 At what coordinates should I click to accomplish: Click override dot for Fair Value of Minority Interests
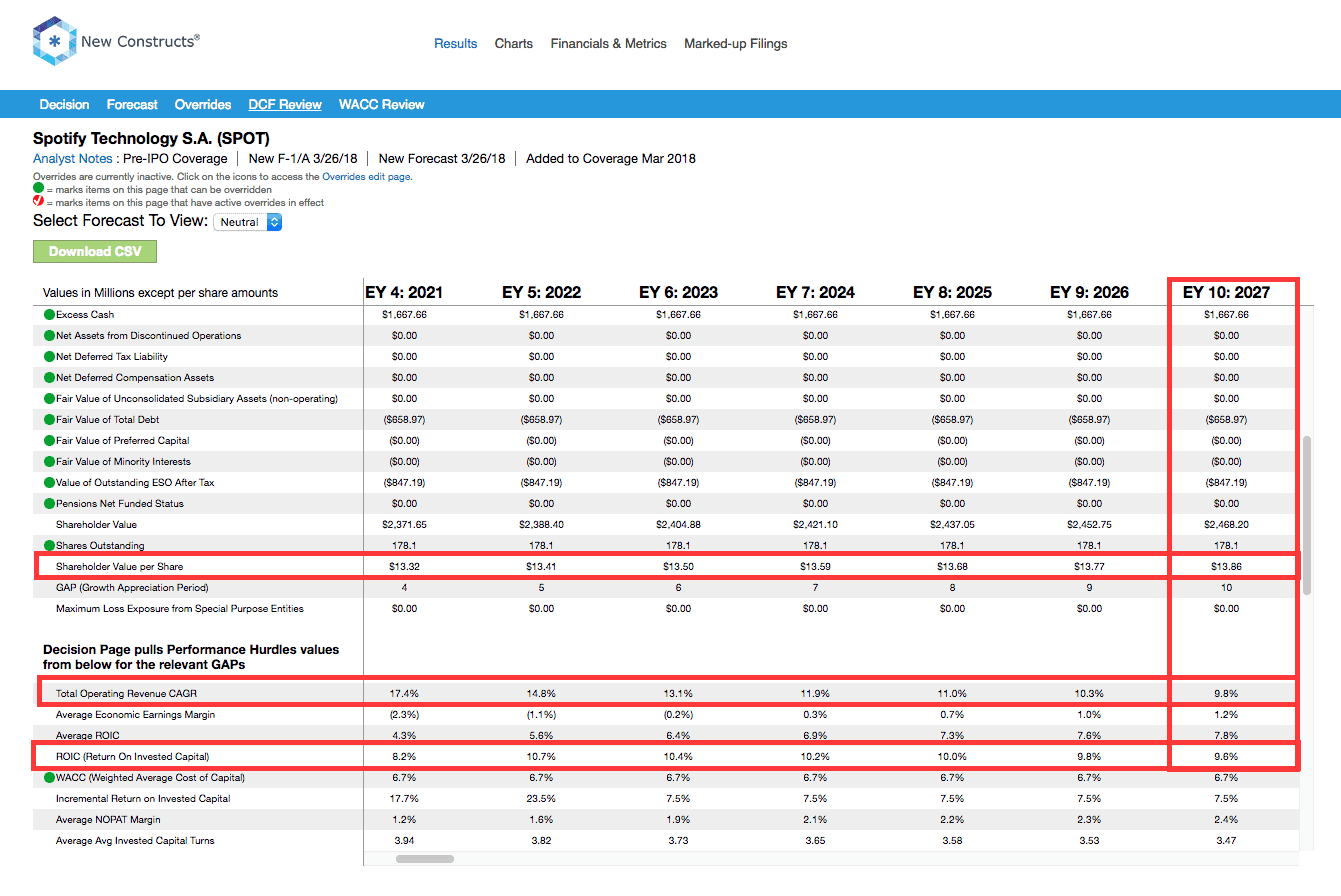49,462
